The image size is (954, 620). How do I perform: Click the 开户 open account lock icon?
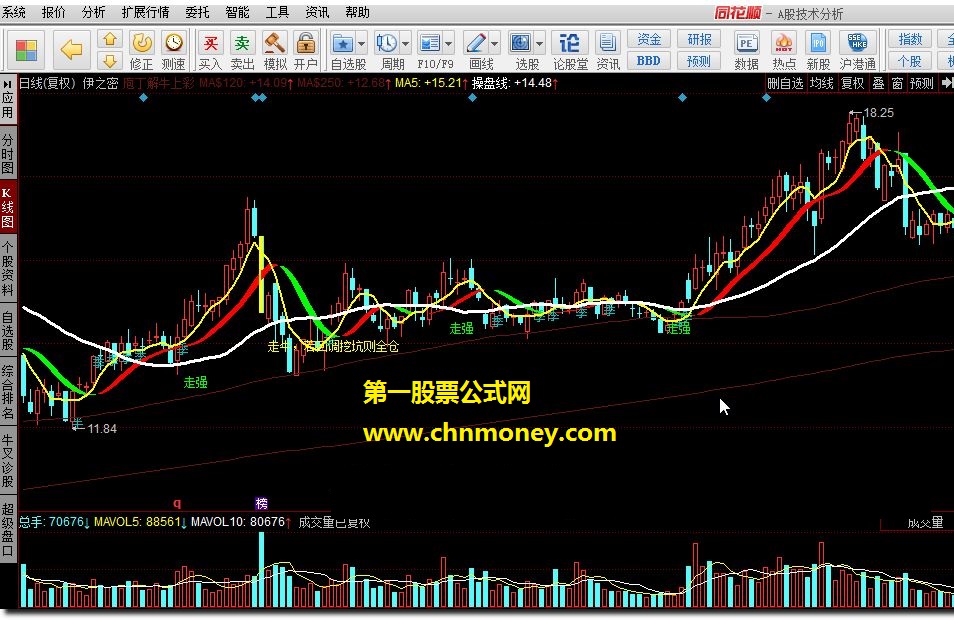tap(305, 50)
